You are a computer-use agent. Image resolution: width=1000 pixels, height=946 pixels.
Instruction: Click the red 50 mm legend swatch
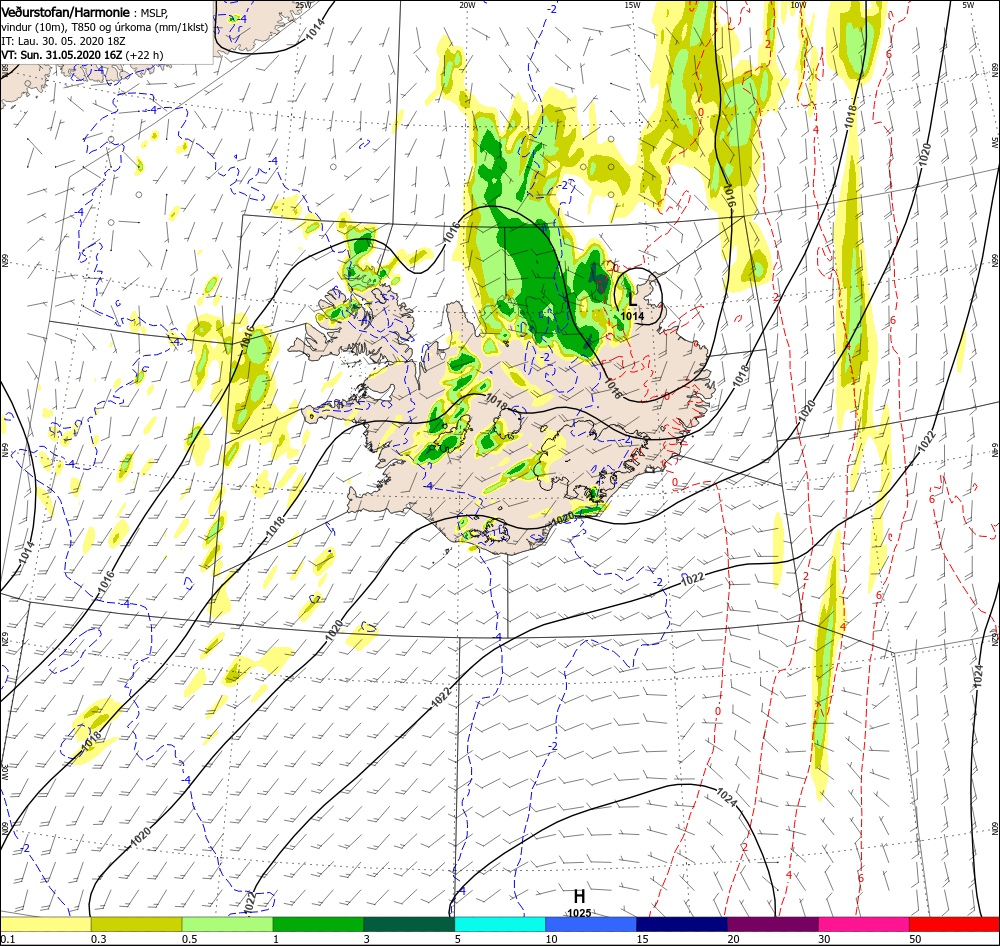954,924
